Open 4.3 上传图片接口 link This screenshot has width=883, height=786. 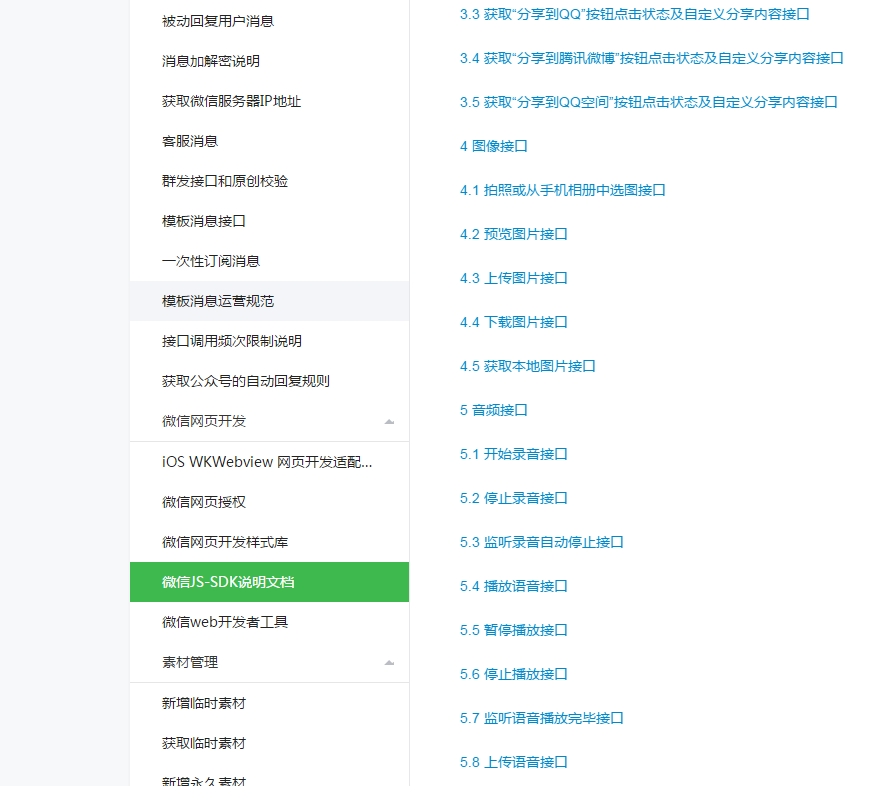point(513,278)
